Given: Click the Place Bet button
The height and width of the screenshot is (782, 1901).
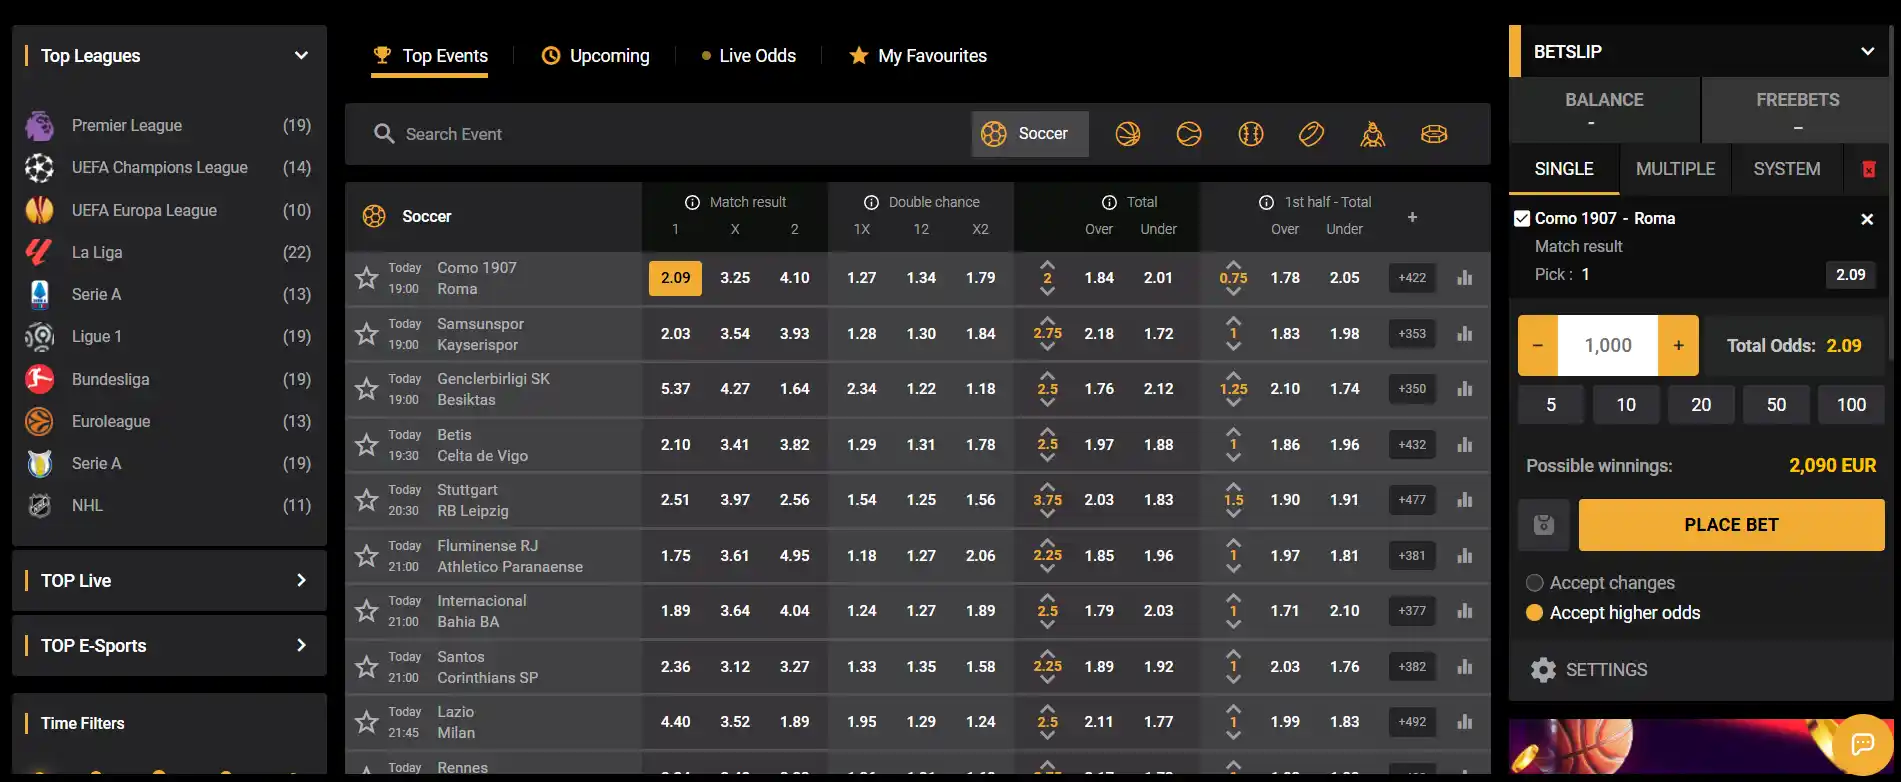Looking at the screenshot, I should point(1731,525).
